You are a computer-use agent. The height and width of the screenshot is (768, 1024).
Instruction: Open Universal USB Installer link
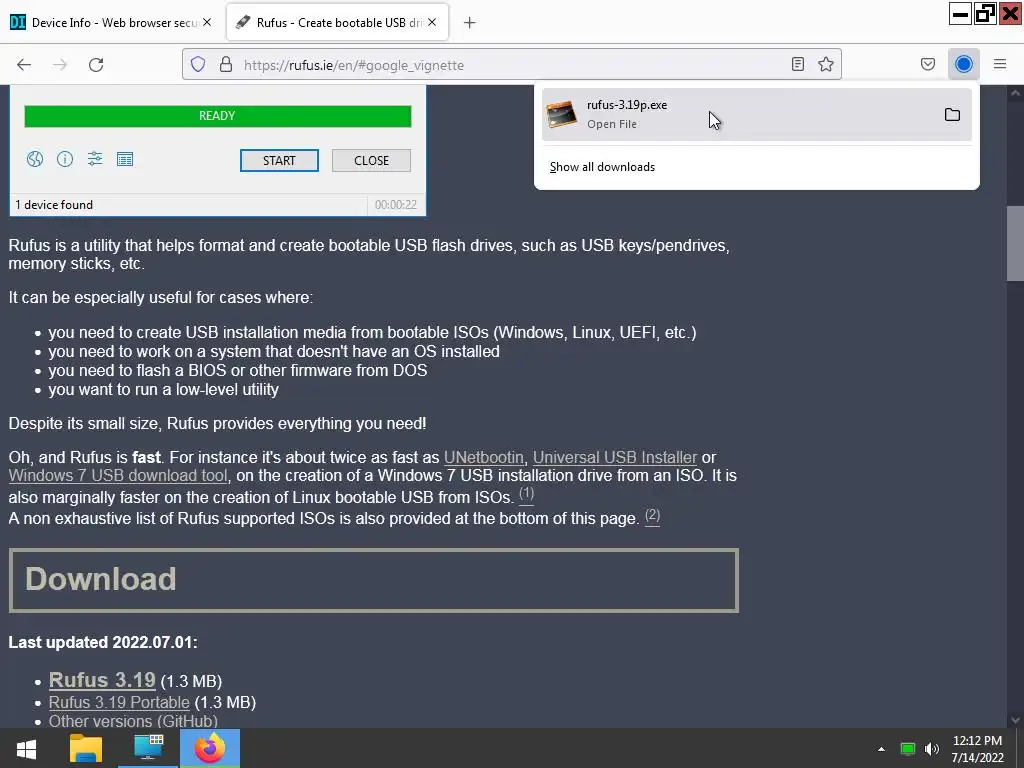pos(615,457)
